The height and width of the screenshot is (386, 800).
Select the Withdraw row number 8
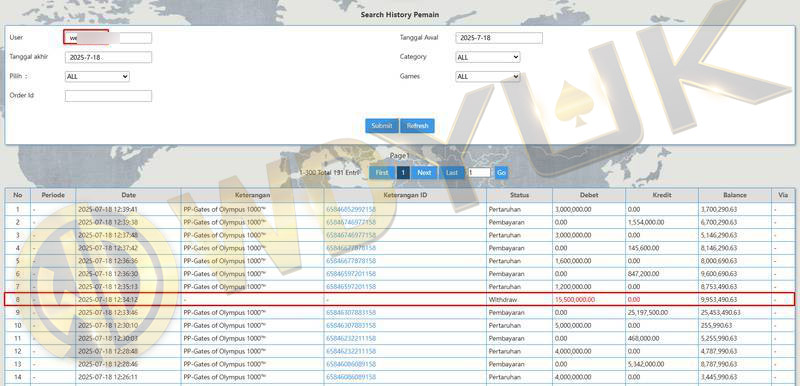click(x=400, y=300)
